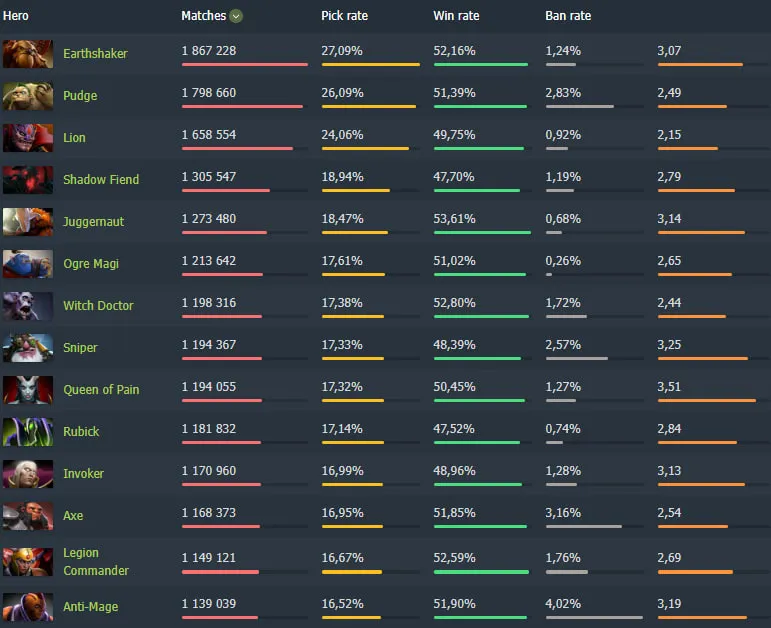Open the Pudge hero link

click(x=80, y=96)
